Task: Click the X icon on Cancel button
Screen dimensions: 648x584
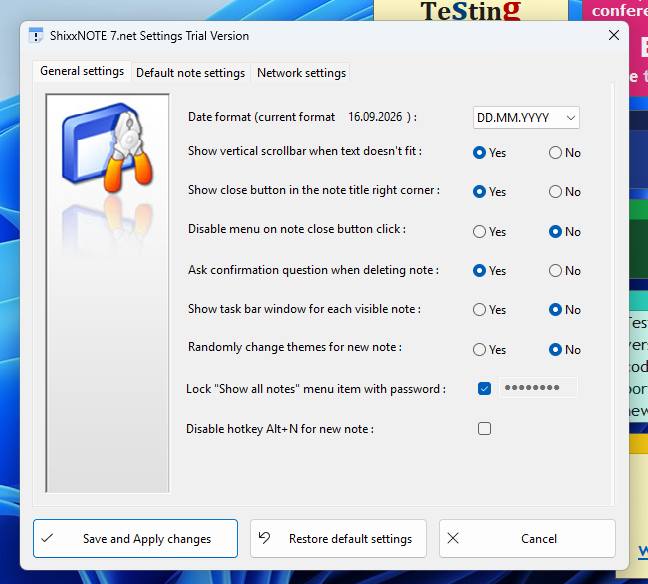Action: point(453,538)
